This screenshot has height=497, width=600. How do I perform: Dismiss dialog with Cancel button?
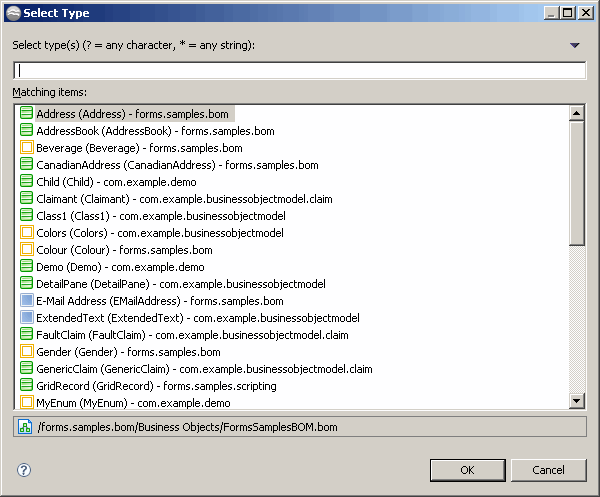(548, 470)
